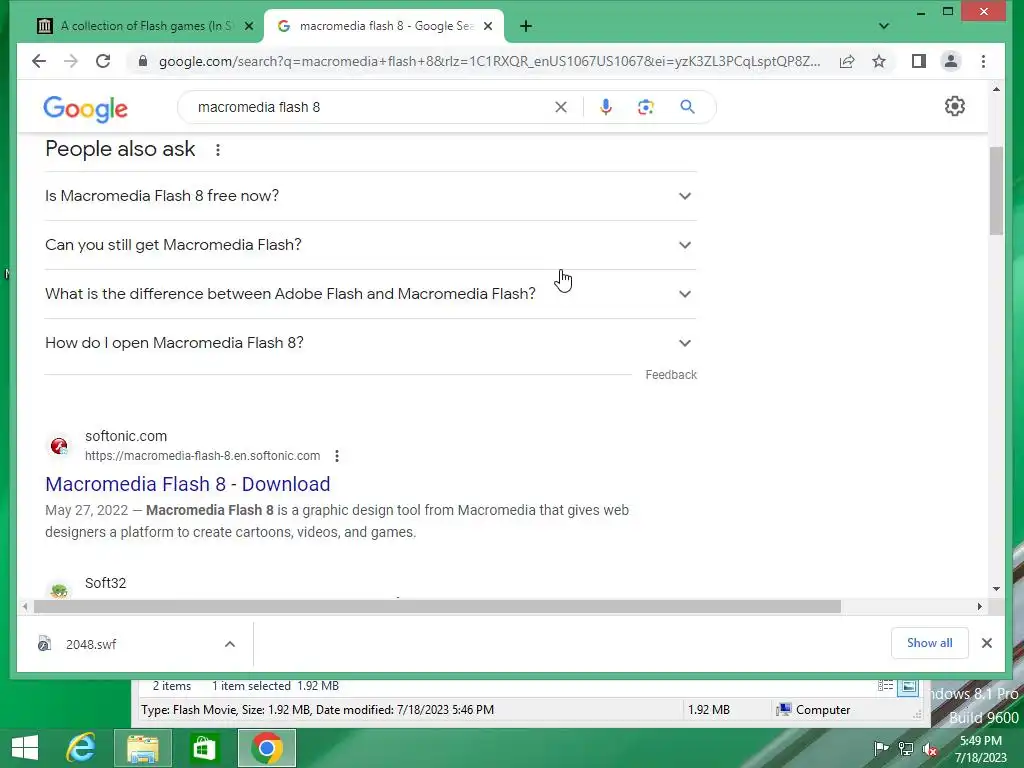Open the 2048.swf download options arrow
1024x768 pixels.
pos(230,645)
